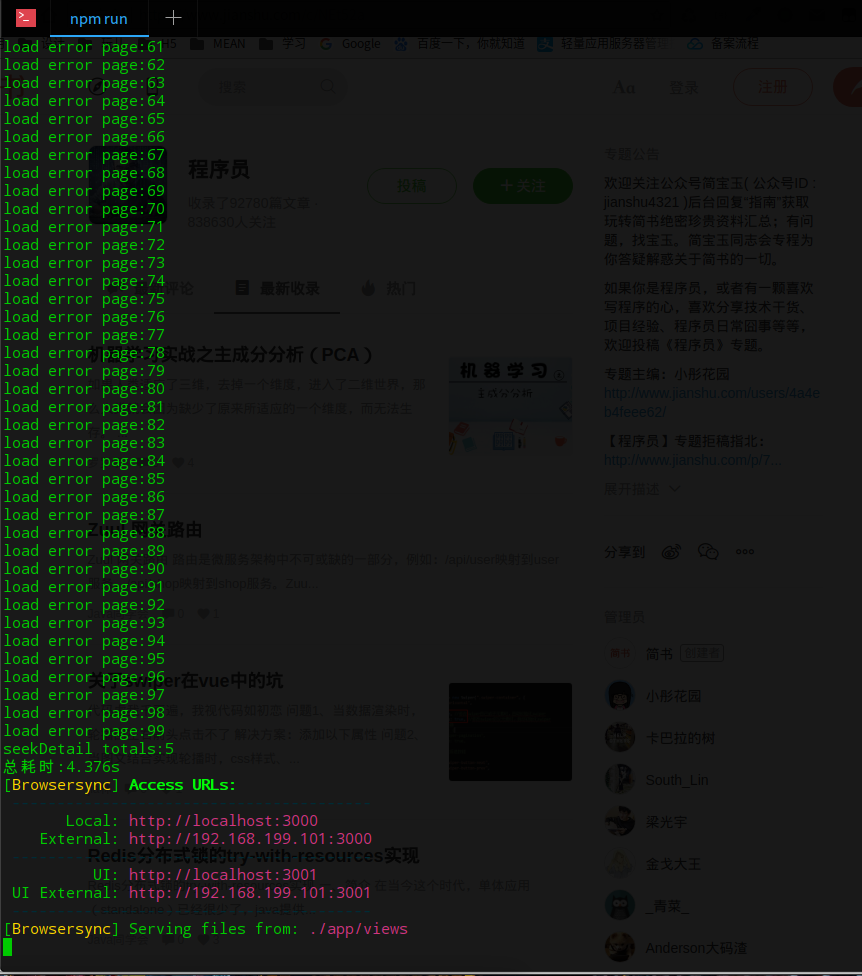Click the "load error page:75" line
862x976 pixels.
tap(84, 299)
